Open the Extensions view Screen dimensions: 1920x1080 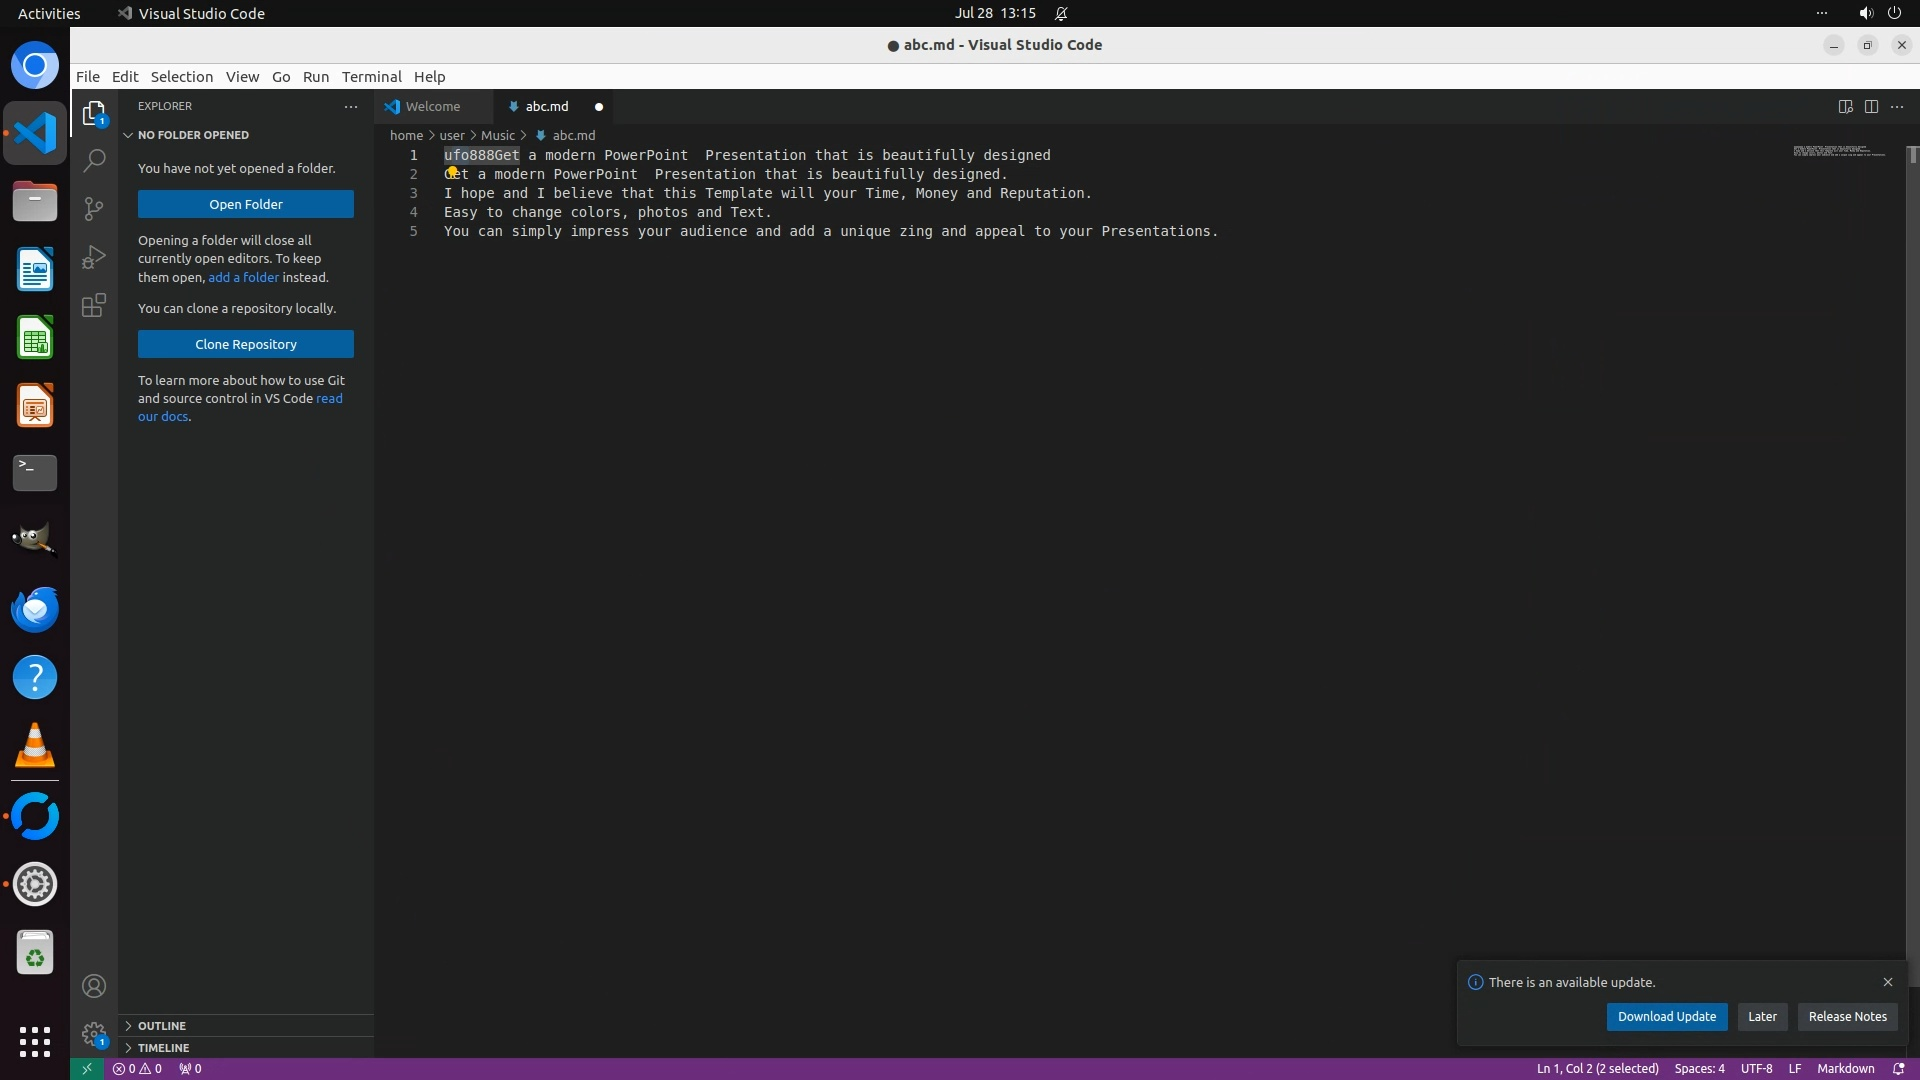(94, 305)
